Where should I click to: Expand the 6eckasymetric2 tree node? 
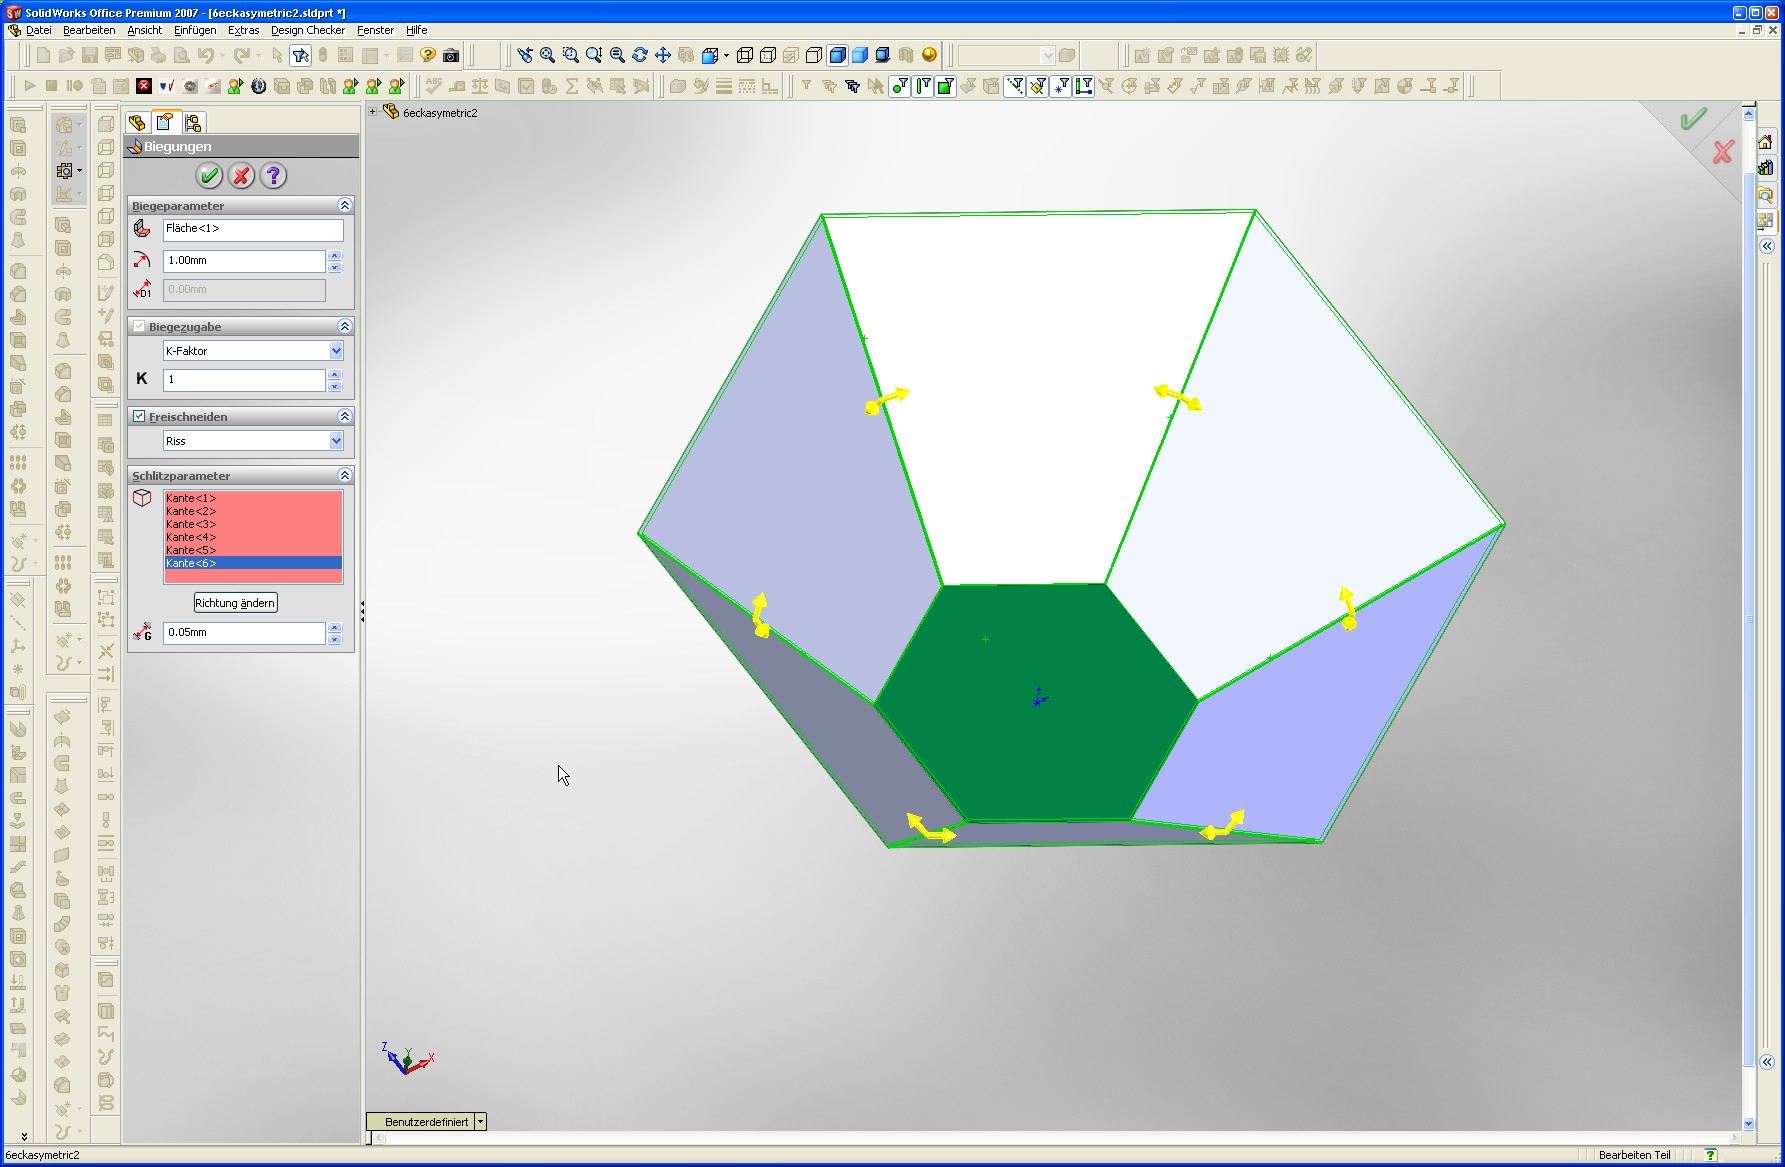click(372, 112)
